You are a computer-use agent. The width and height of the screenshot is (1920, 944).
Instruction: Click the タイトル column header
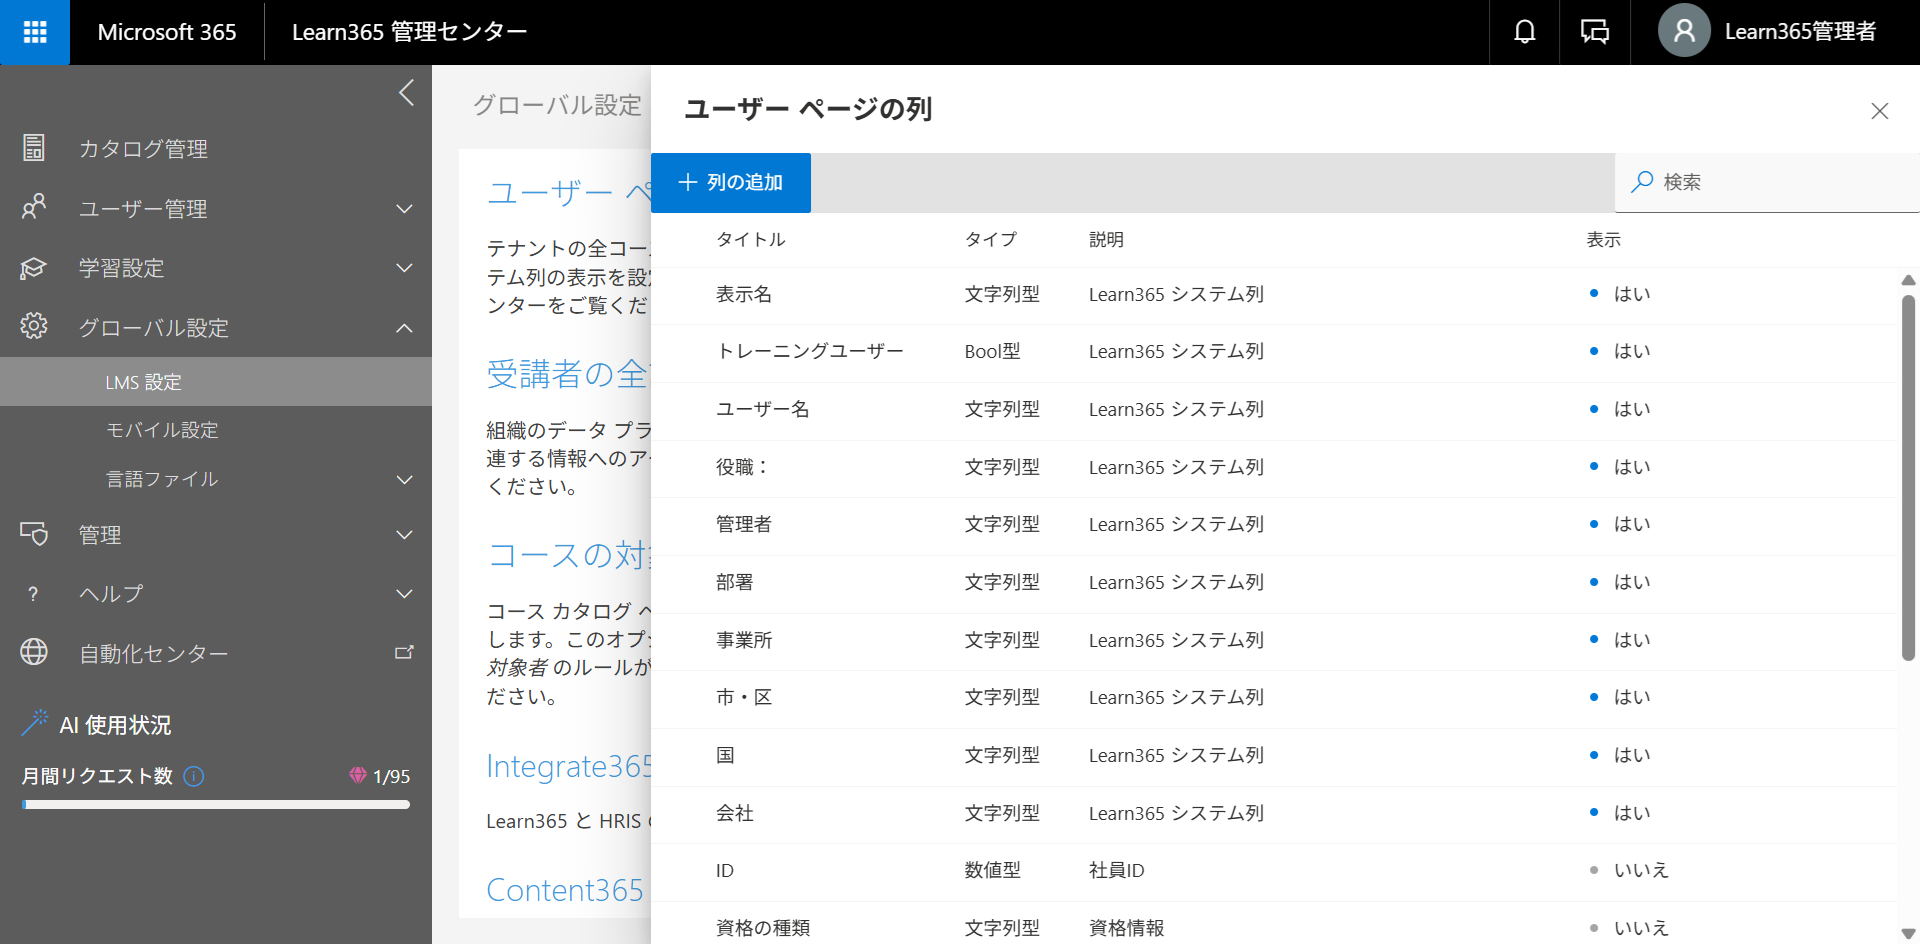pyautogui.click(x=751, y=239)
